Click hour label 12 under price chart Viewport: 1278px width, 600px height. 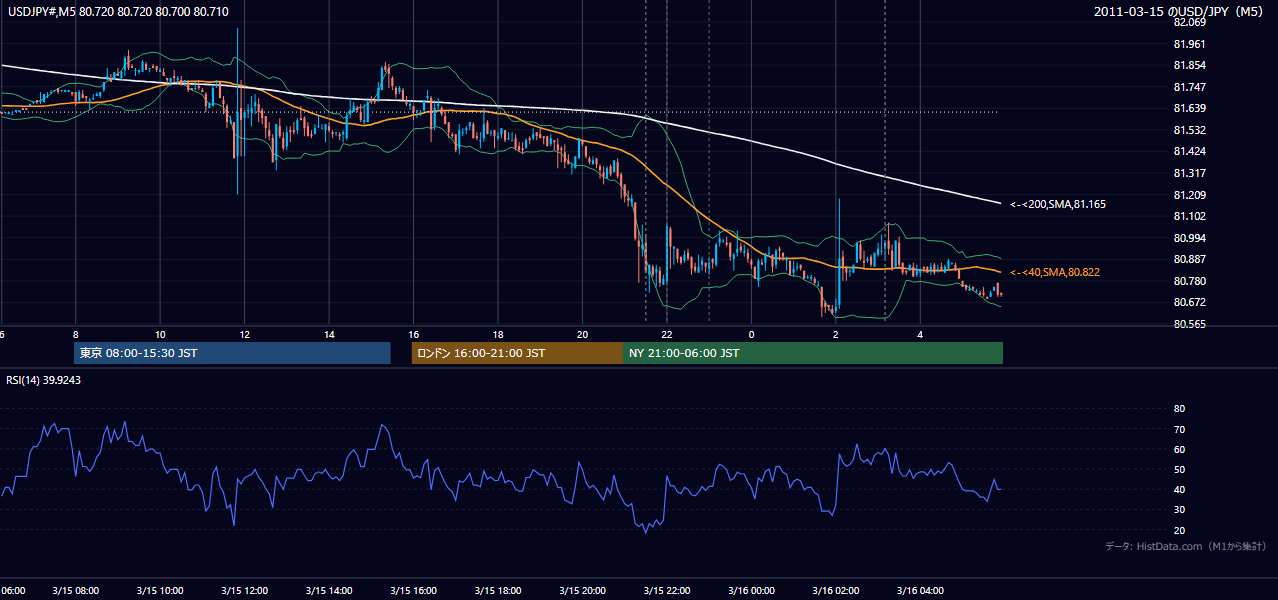click(245, 333)
